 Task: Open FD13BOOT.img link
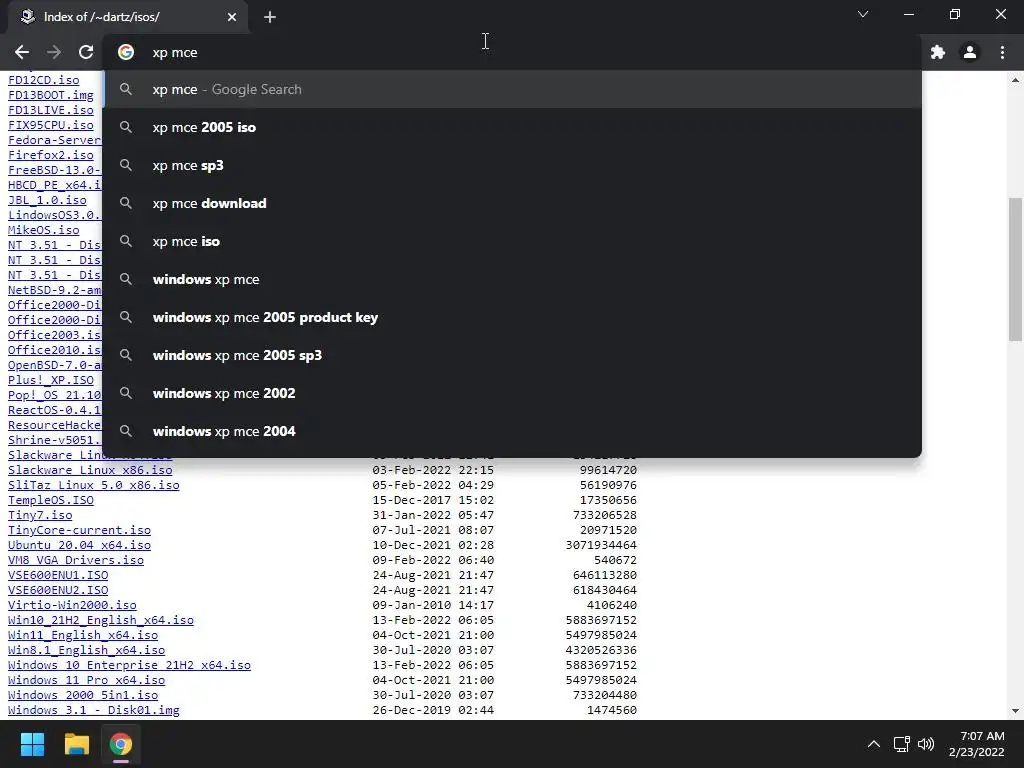coord(51,95)
